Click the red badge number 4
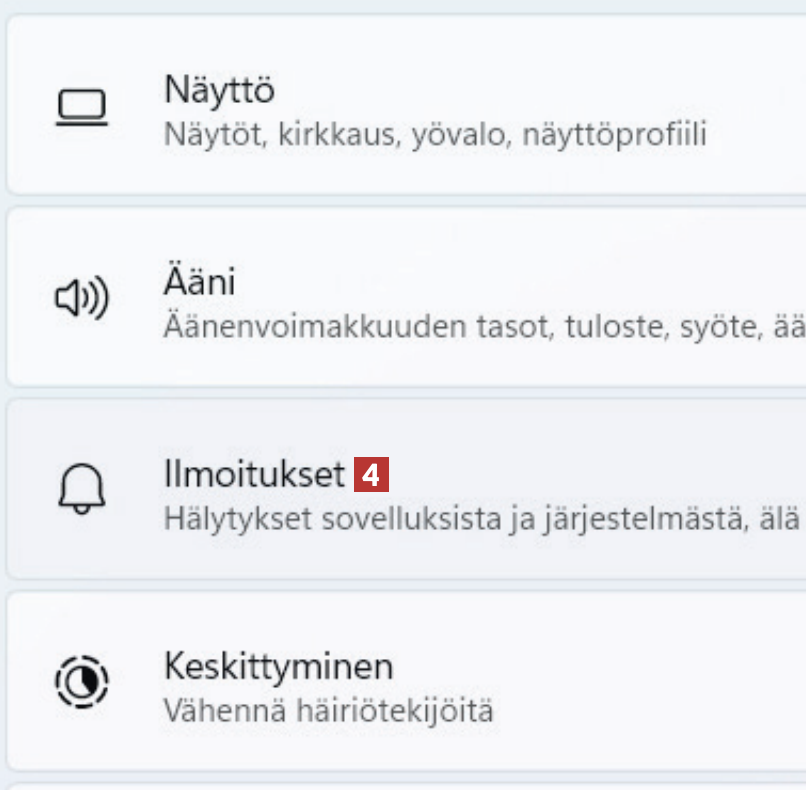Viewport: 806px width, 790px height. pyautogui.click(x=371, y=475)
